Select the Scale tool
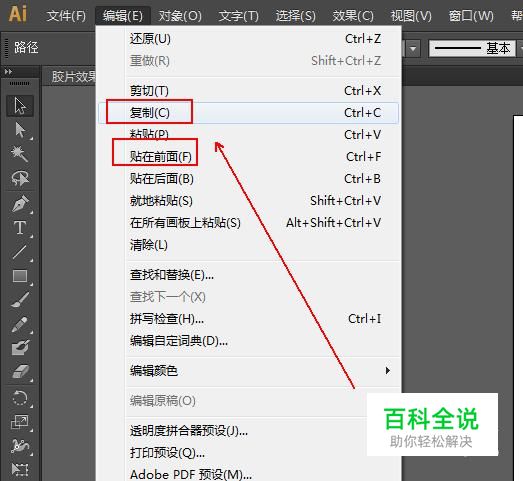The image size is (523, 481). coord(20,422)
